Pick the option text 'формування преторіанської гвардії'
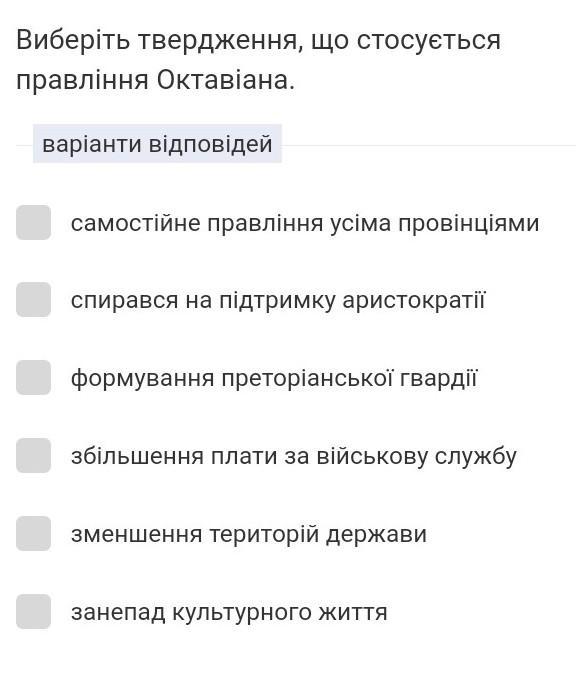The height and width of the screenshot is (674, 576). coord(274,379)
